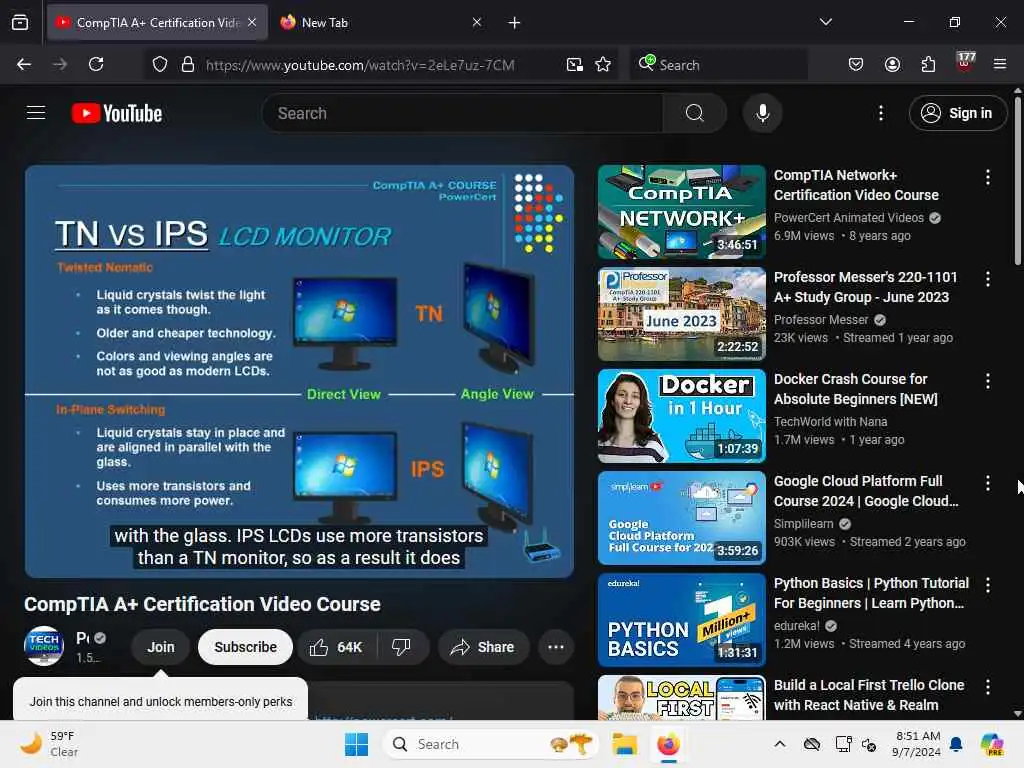Go back with Firefox back arrow
The image size is (1024, 768).
coord(24,64)
